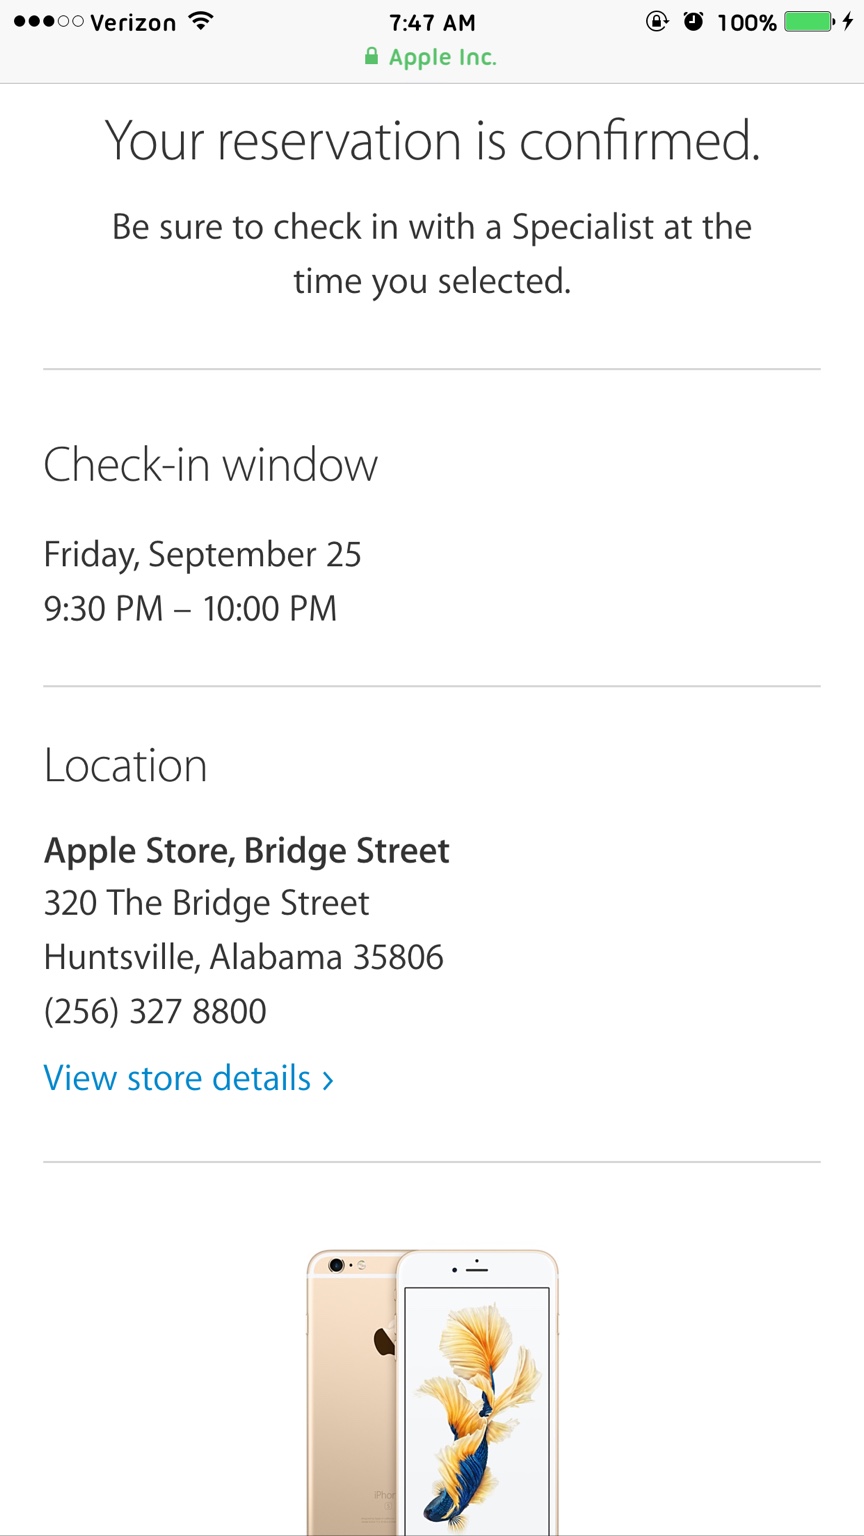Tap the chevron after View store details
This screenshot has height=1536, width=864.
[328, 1080]
